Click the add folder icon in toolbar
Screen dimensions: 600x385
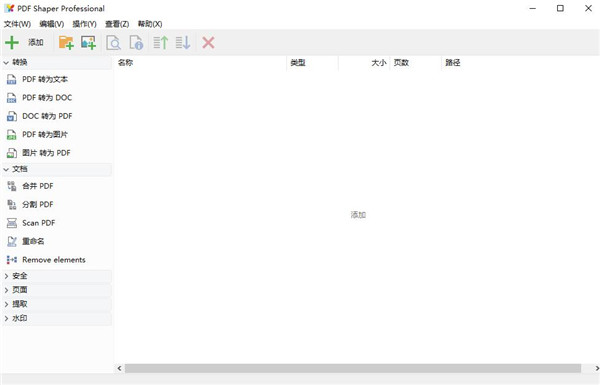(66, 42)
